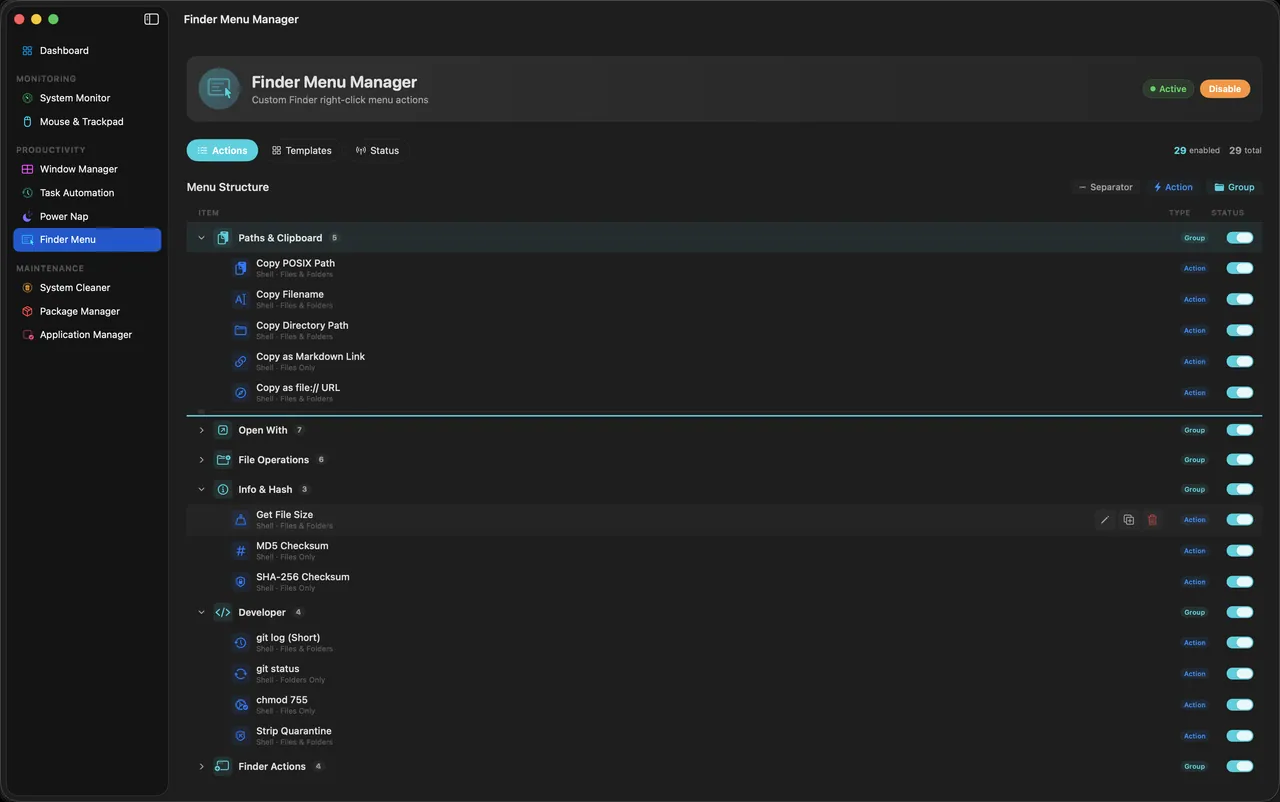The width and height of the screenshot is (1280, 802).
Task: Toggle the sidebar visibility icon
Action: [151, 19]
